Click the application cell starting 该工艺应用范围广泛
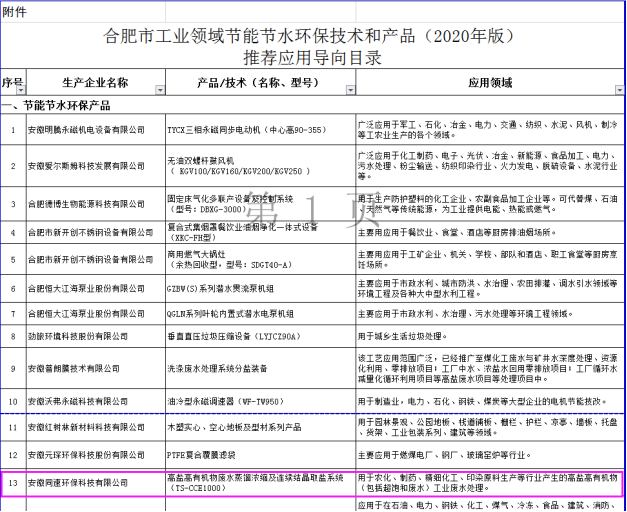 [490, 368]
